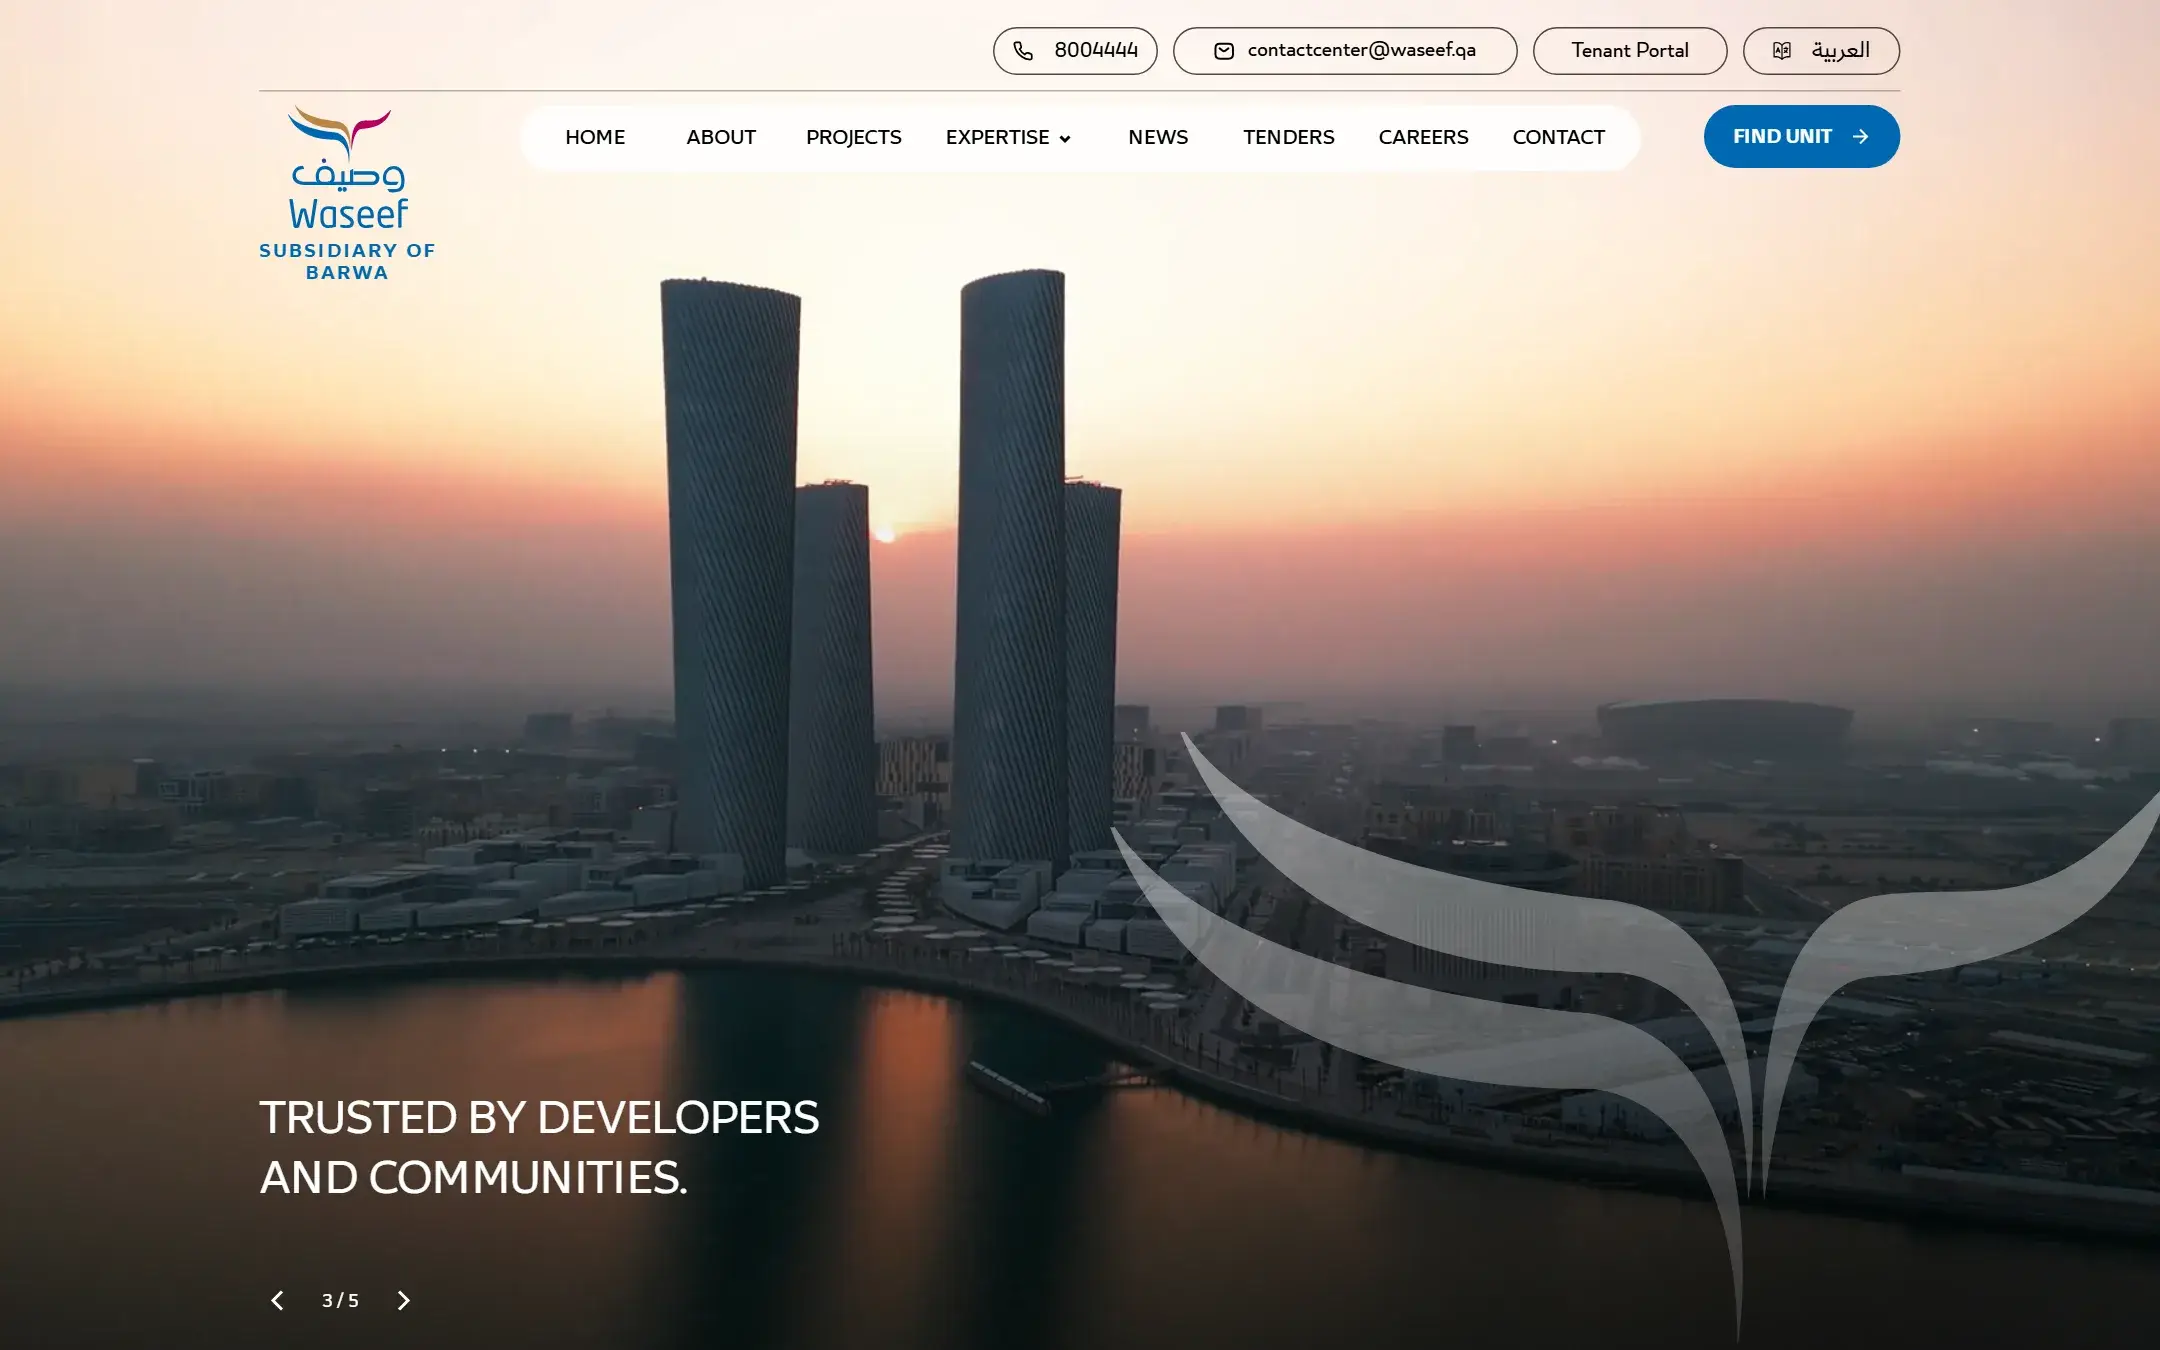The image size is (2160, 1350).
Task: Click the phone icon beside 8004444
Action: tap(1023, 51)
